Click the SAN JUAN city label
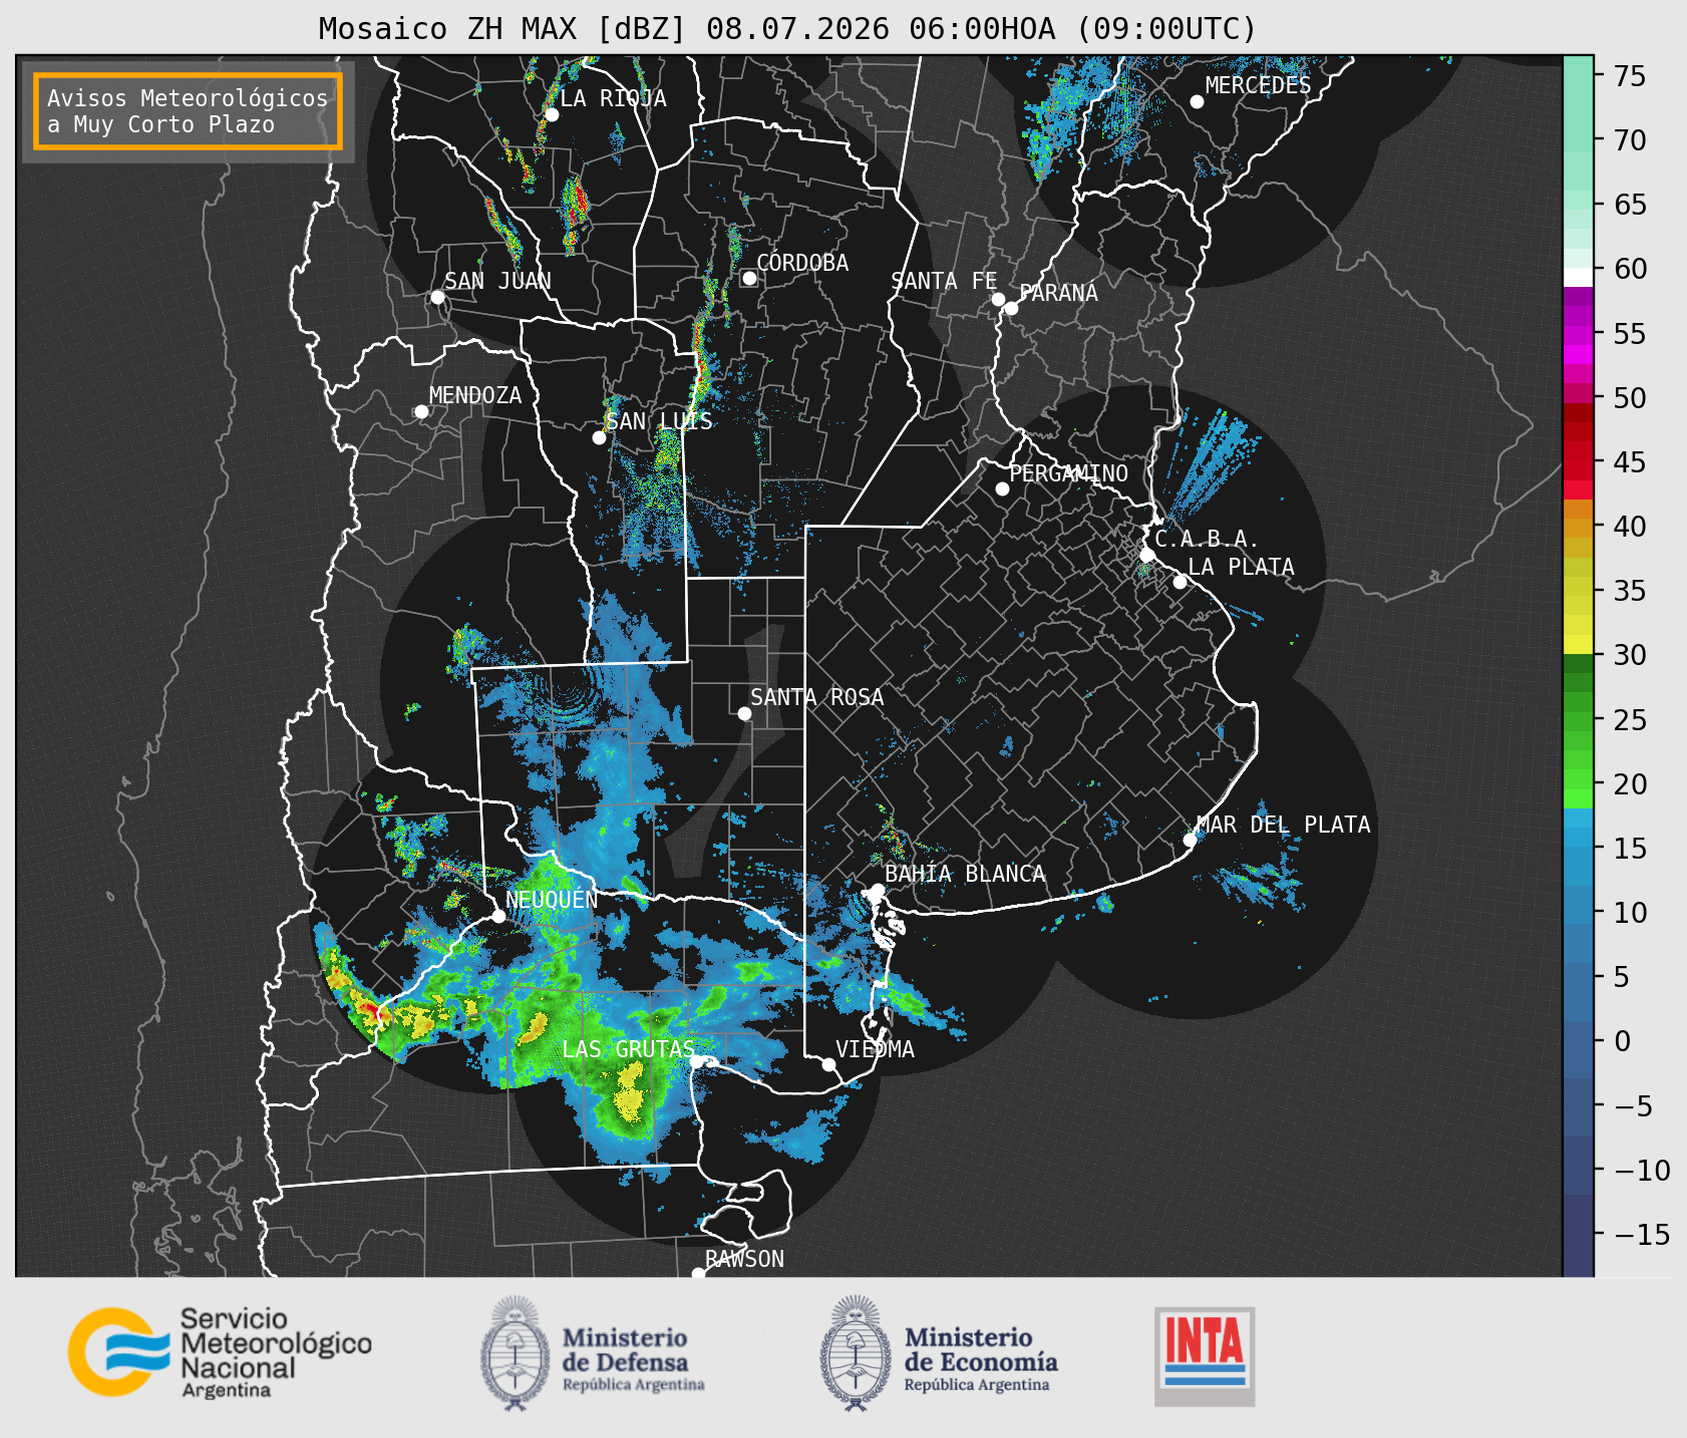 click(498, 281)
